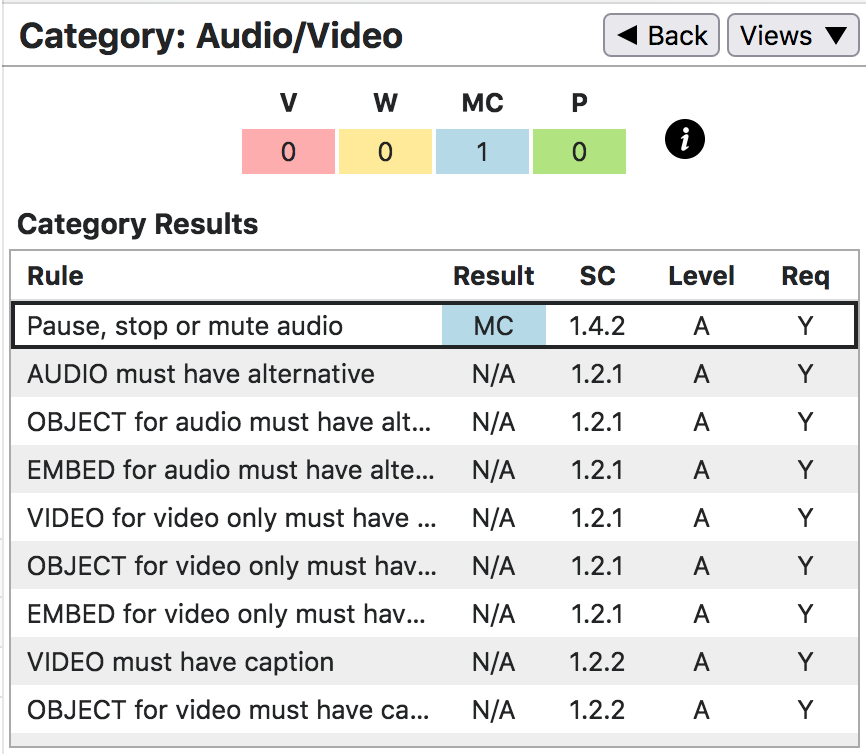Viewport: 866px width, 754px height.
Task: Open 'VIDEO must have caption' rule
Action: pos(180,662)
